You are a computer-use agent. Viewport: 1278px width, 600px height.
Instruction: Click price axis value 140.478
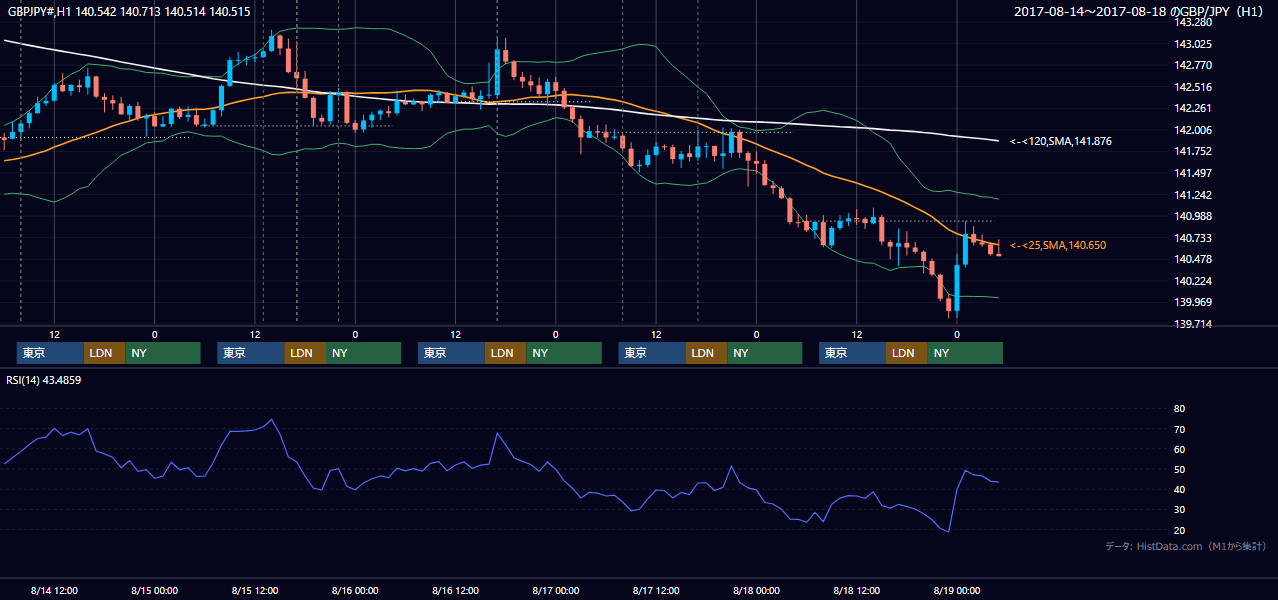click(x=1193, y=259)
